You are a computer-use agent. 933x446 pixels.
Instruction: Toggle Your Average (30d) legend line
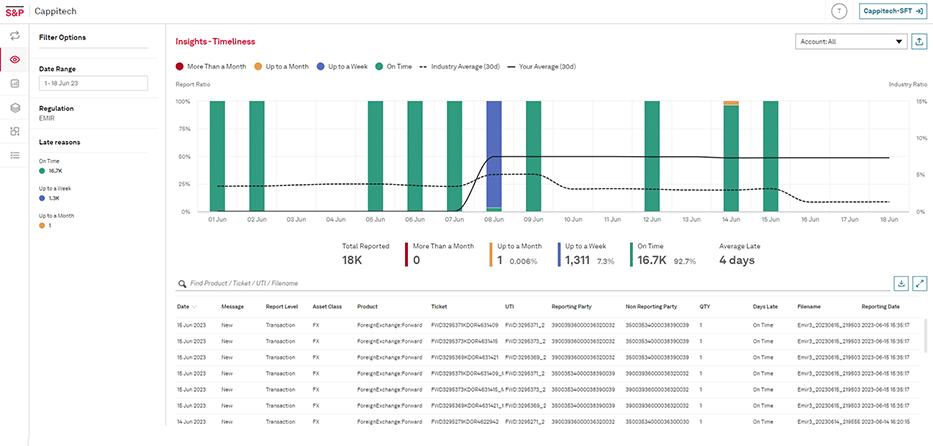[x=540, y=67]
